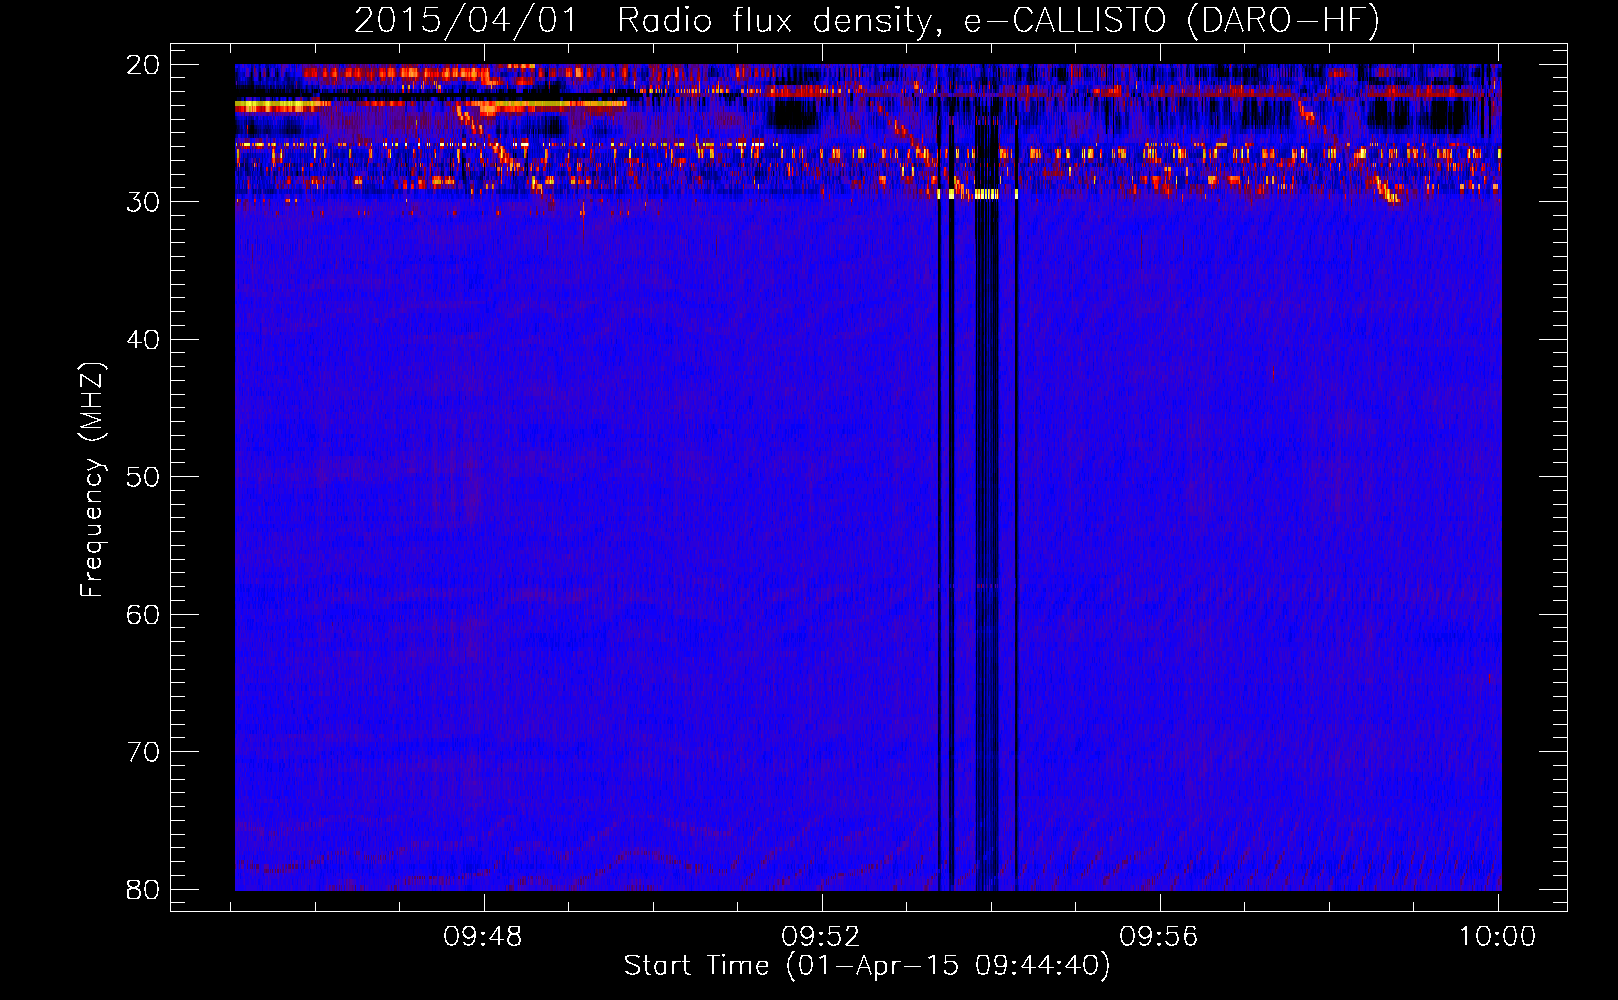Click the 'Start Time (01-Apr-15 09:44:40)' axis label
The width and height of the screenshot is (1618, 1000).
(867, 966)
